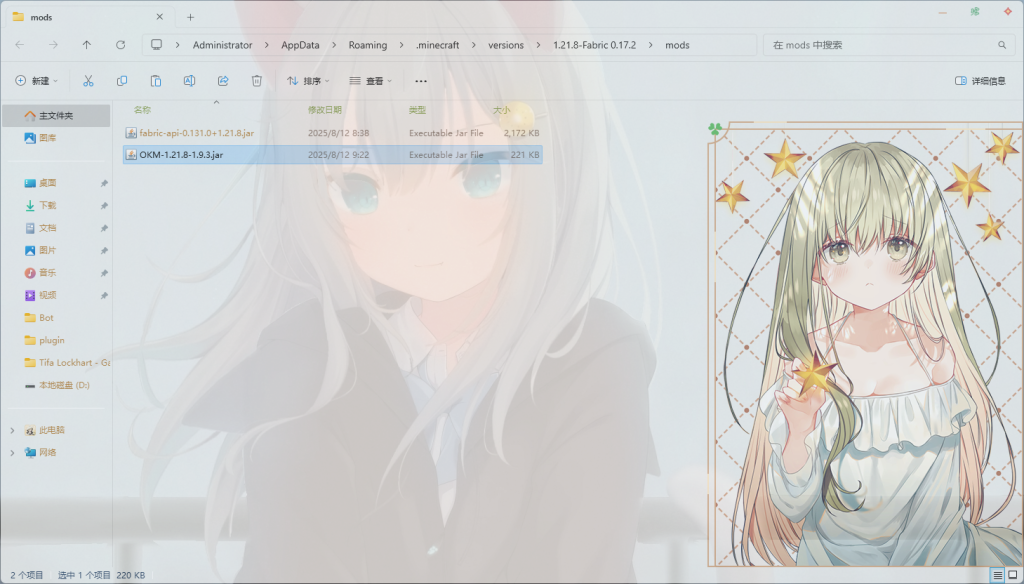Click the 'versions' breadcrumb in address bar
This screenshot has height=584, width=1024.
pyautogui.click(x=504, y=45)
